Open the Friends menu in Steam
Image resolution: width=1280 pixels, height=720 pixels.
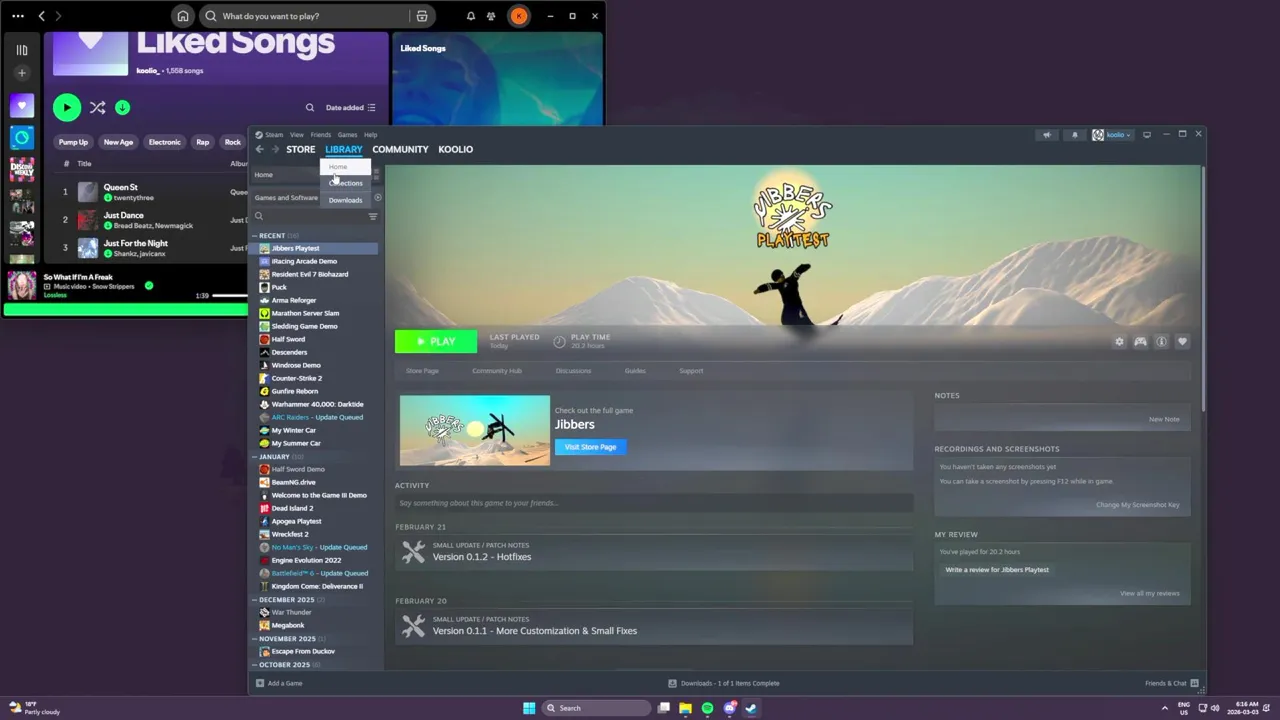click(321, 134)
